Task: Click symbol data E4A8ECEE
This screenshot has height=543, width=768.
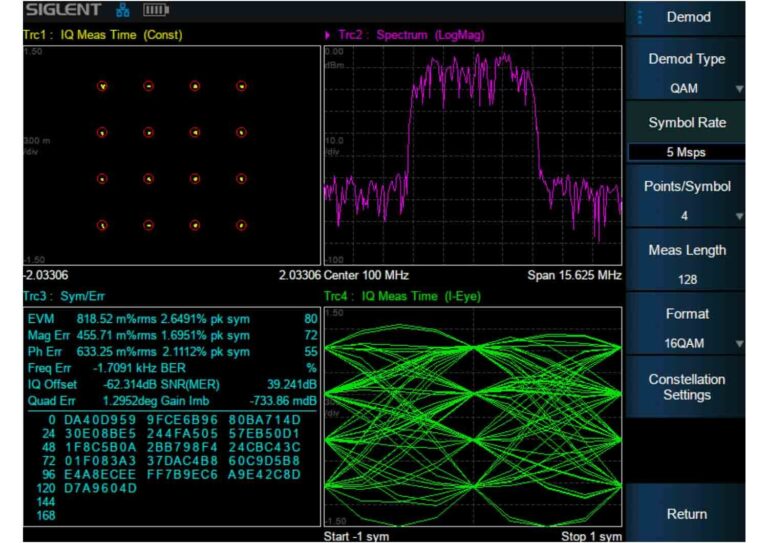Action: pos(100,474)
